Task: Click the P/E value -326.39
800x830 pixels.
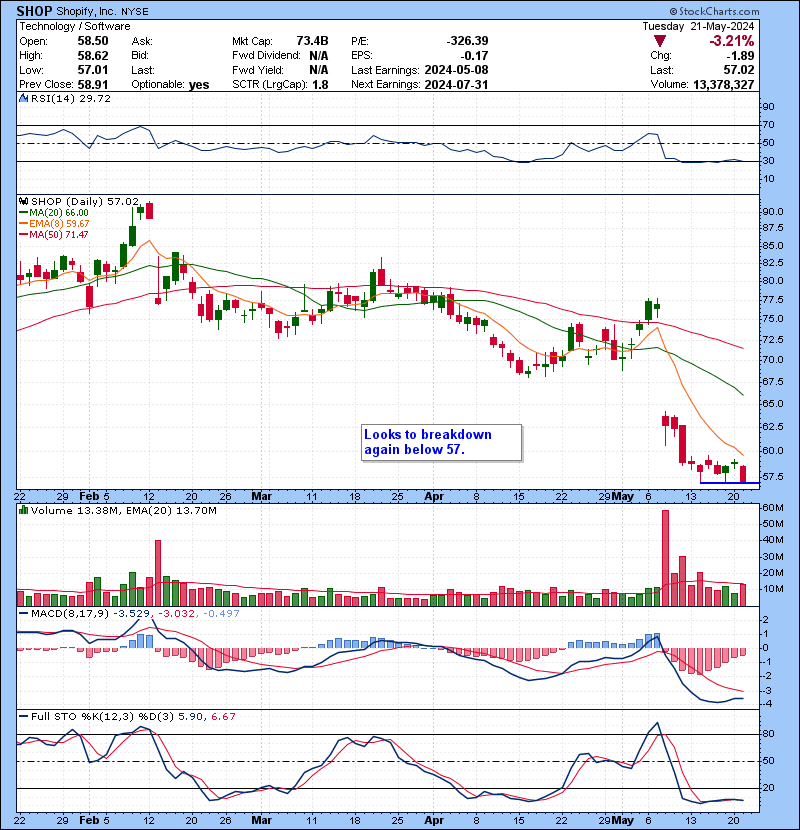Action: pos(468,41)
